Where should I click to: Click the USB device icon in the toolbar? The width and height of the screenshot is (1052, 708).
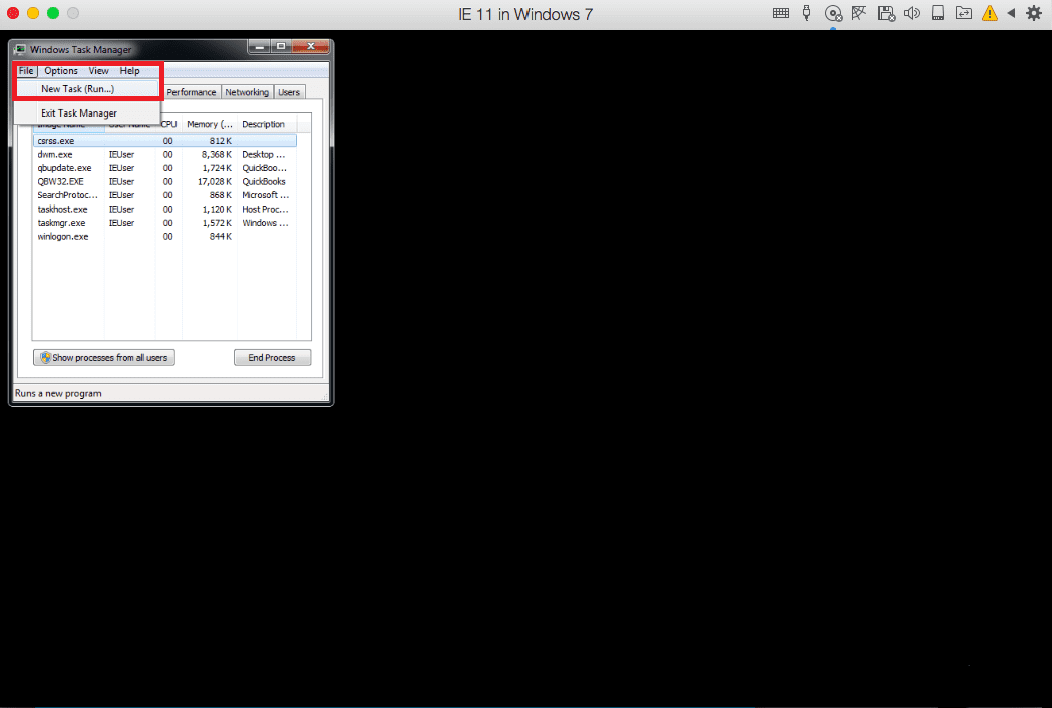(x=806, y=13)
